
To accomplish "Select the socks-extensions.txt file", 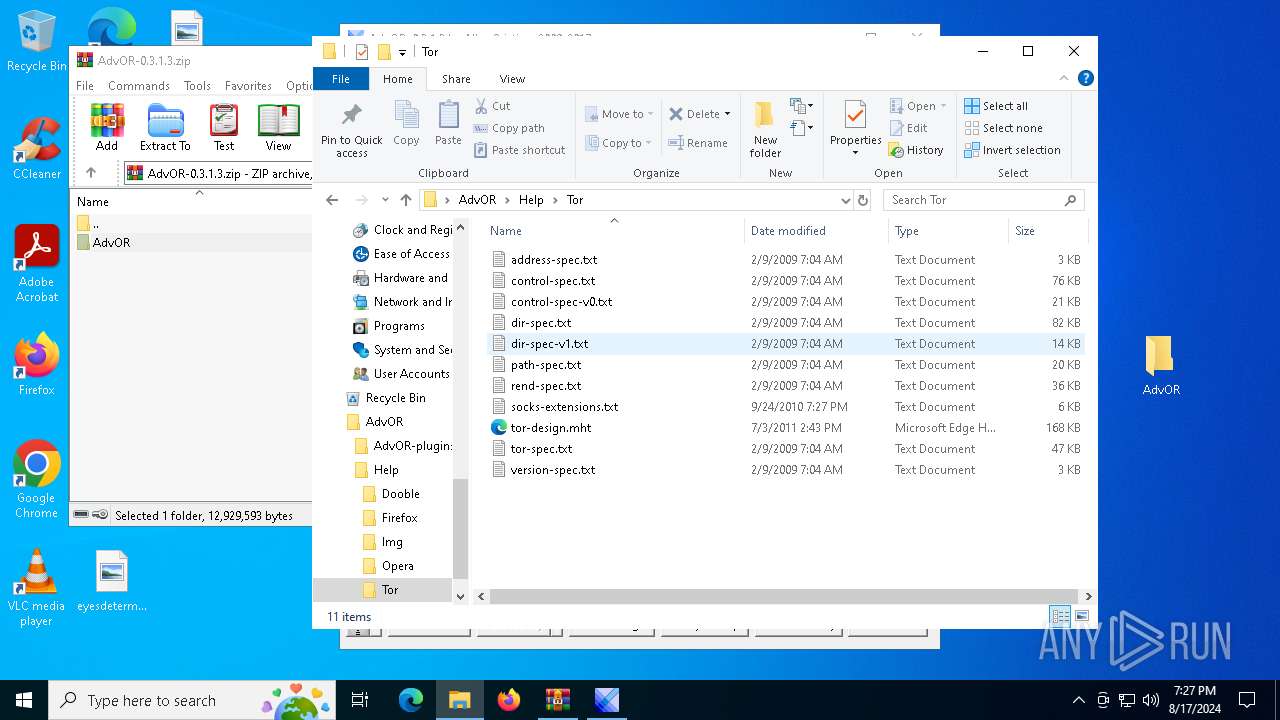I will pyautogui.click(x=564, y=407).
